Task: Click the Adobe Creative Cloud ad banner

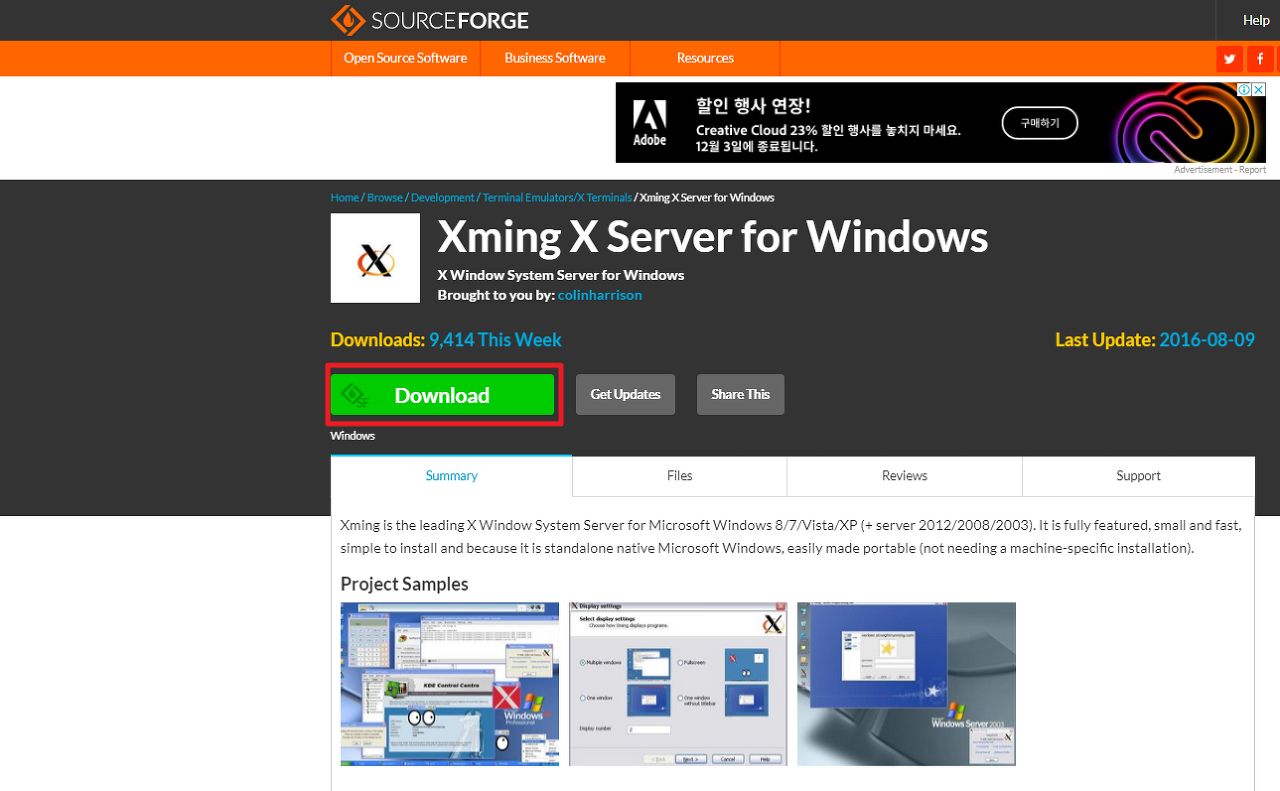Action: click(x=940, y=122)
